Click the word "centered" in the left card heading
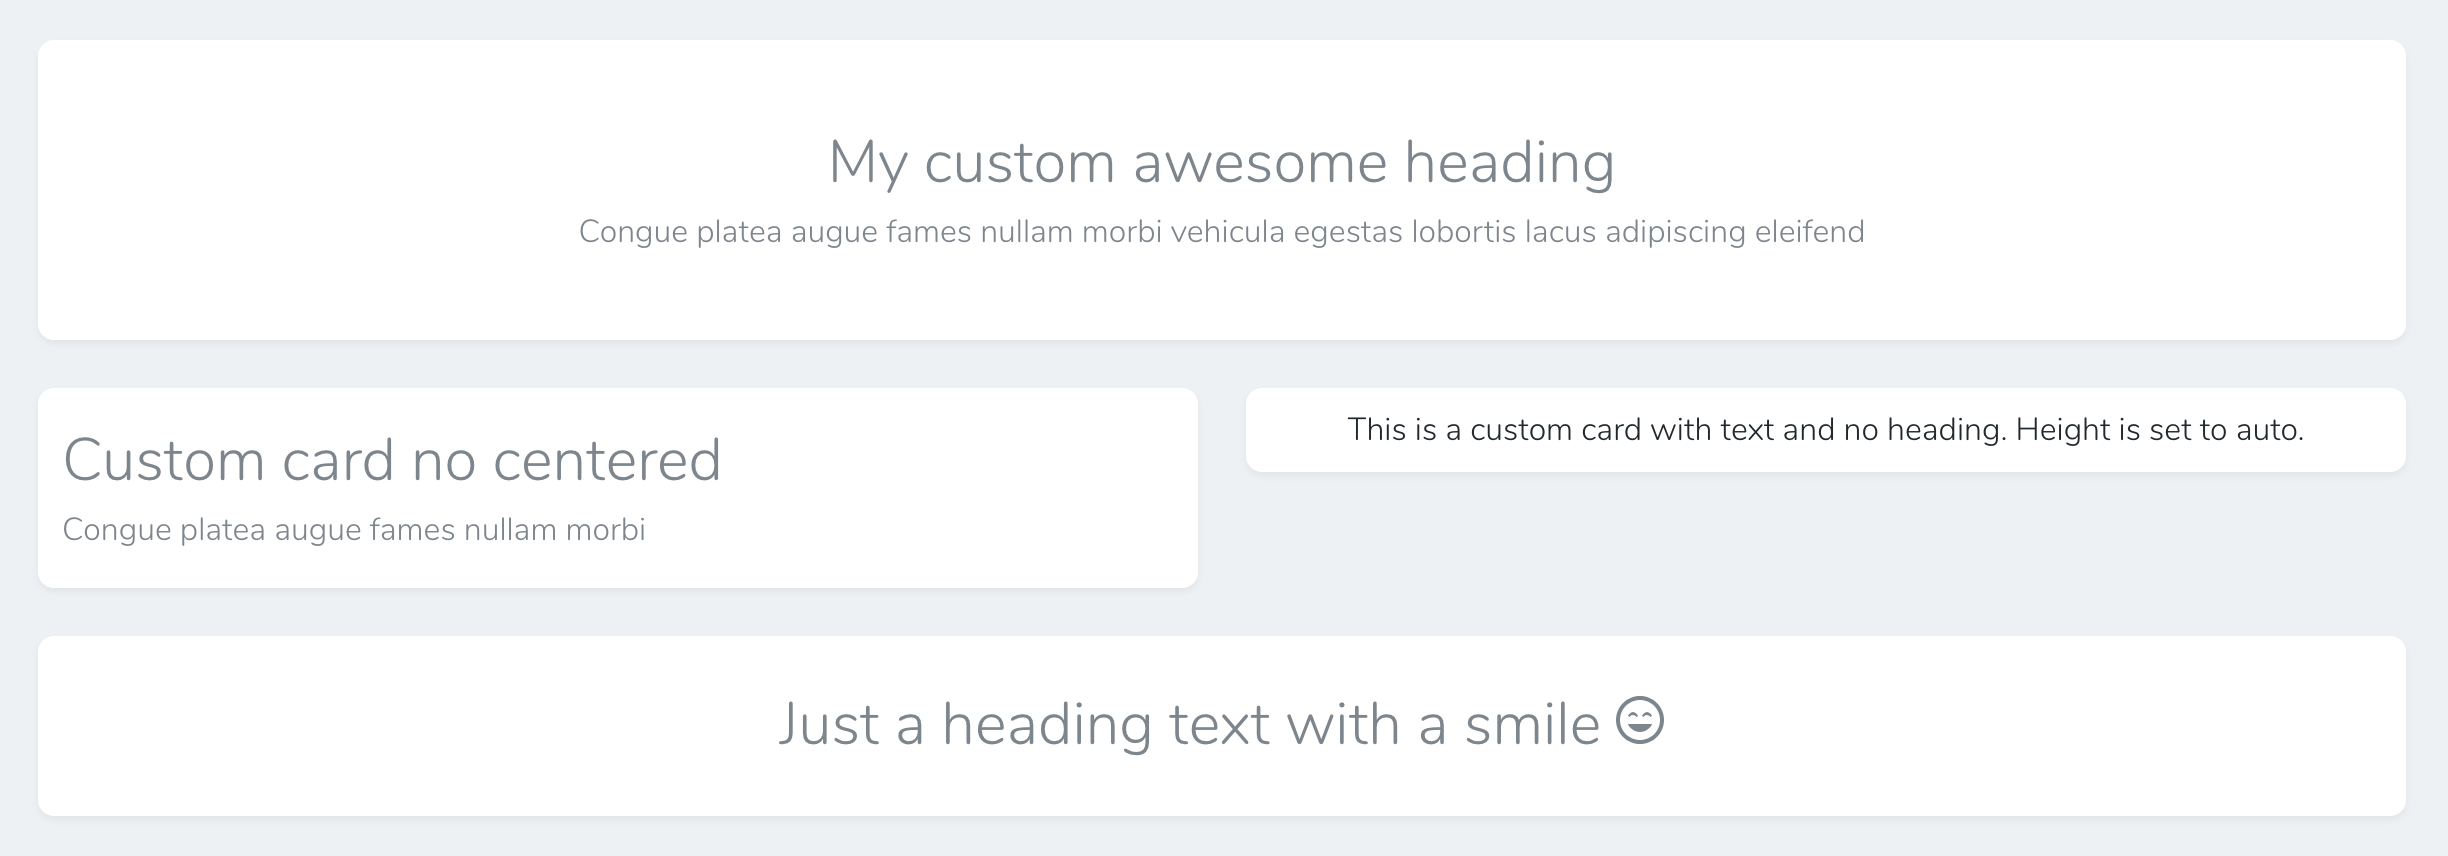This screenshot has height=856, width=2448. tap(606, 460)
